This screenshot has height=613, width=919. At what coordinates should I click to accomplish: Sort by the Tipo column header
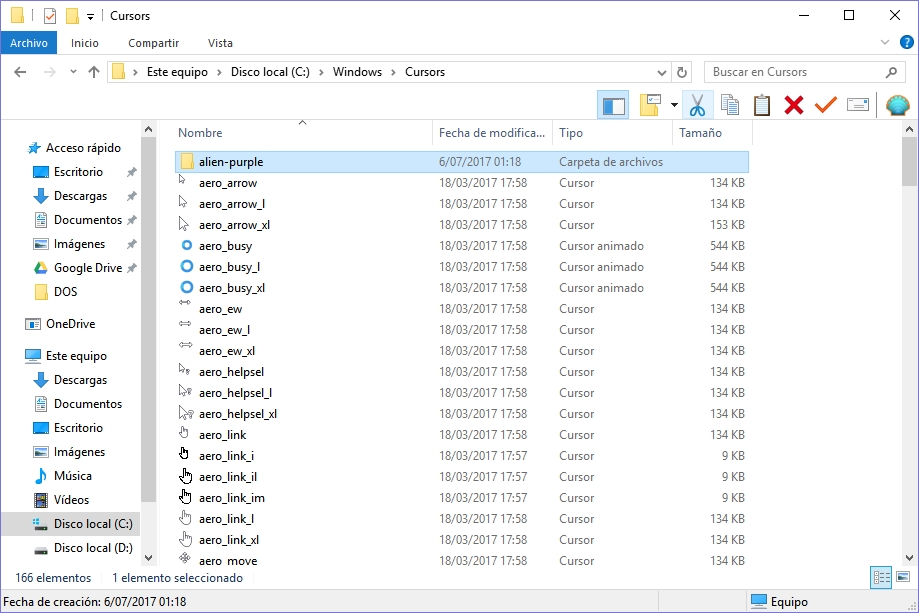(x=612, y=132)
